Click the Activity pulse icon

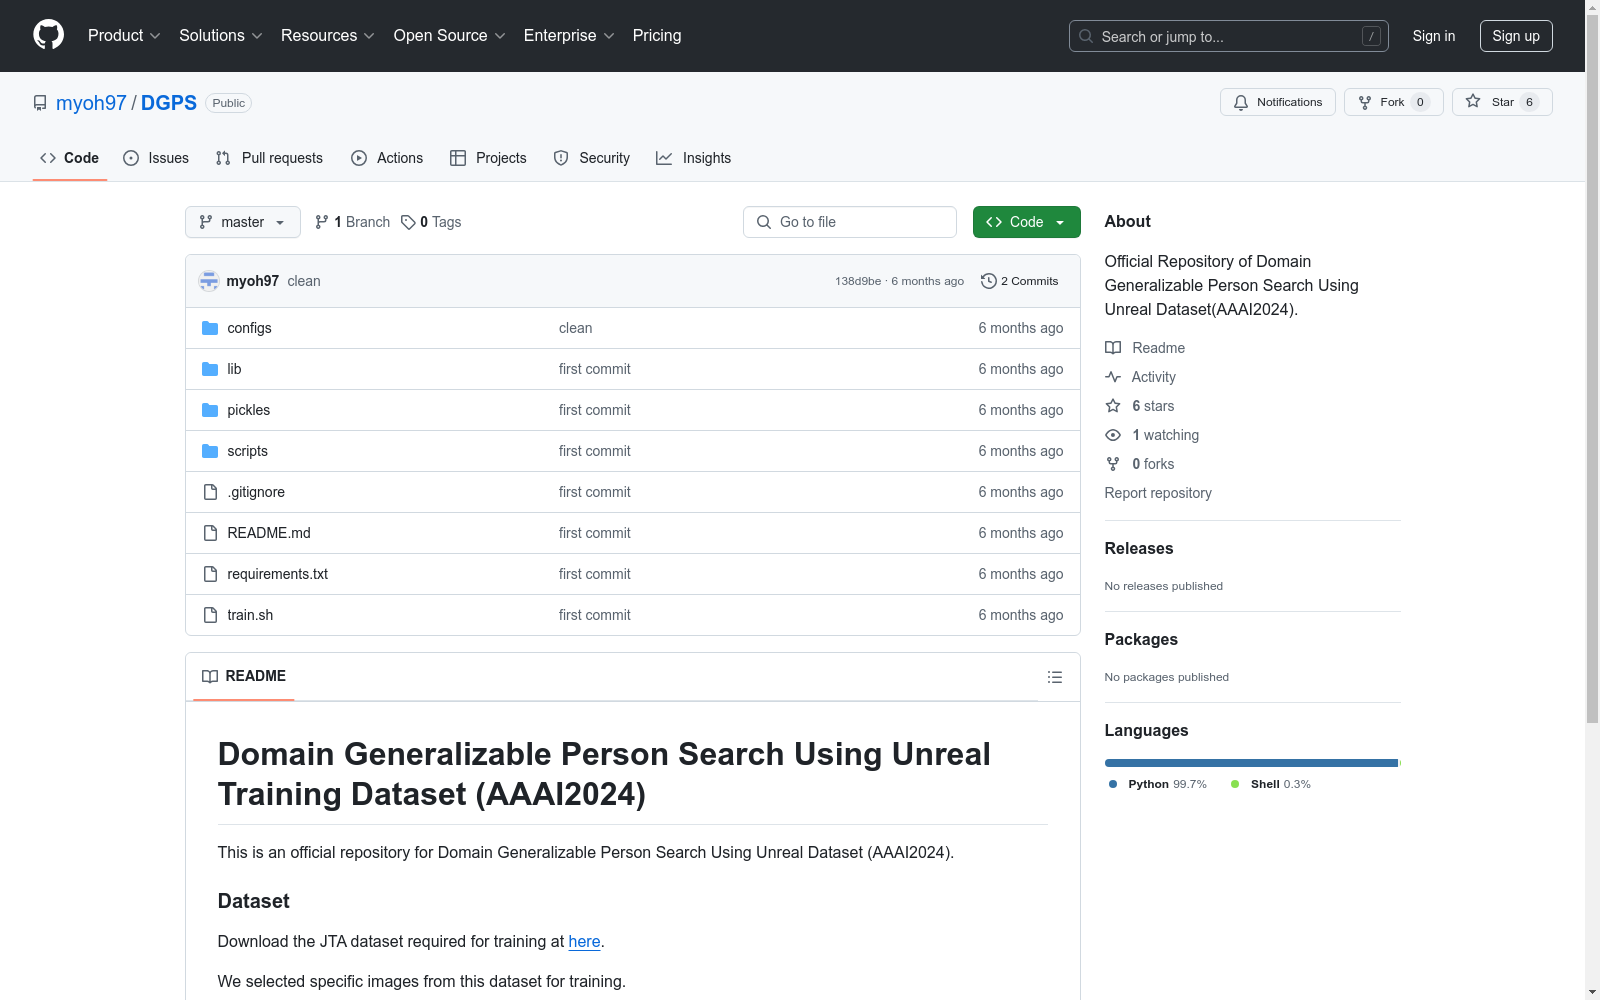(x=1113, y=377)
